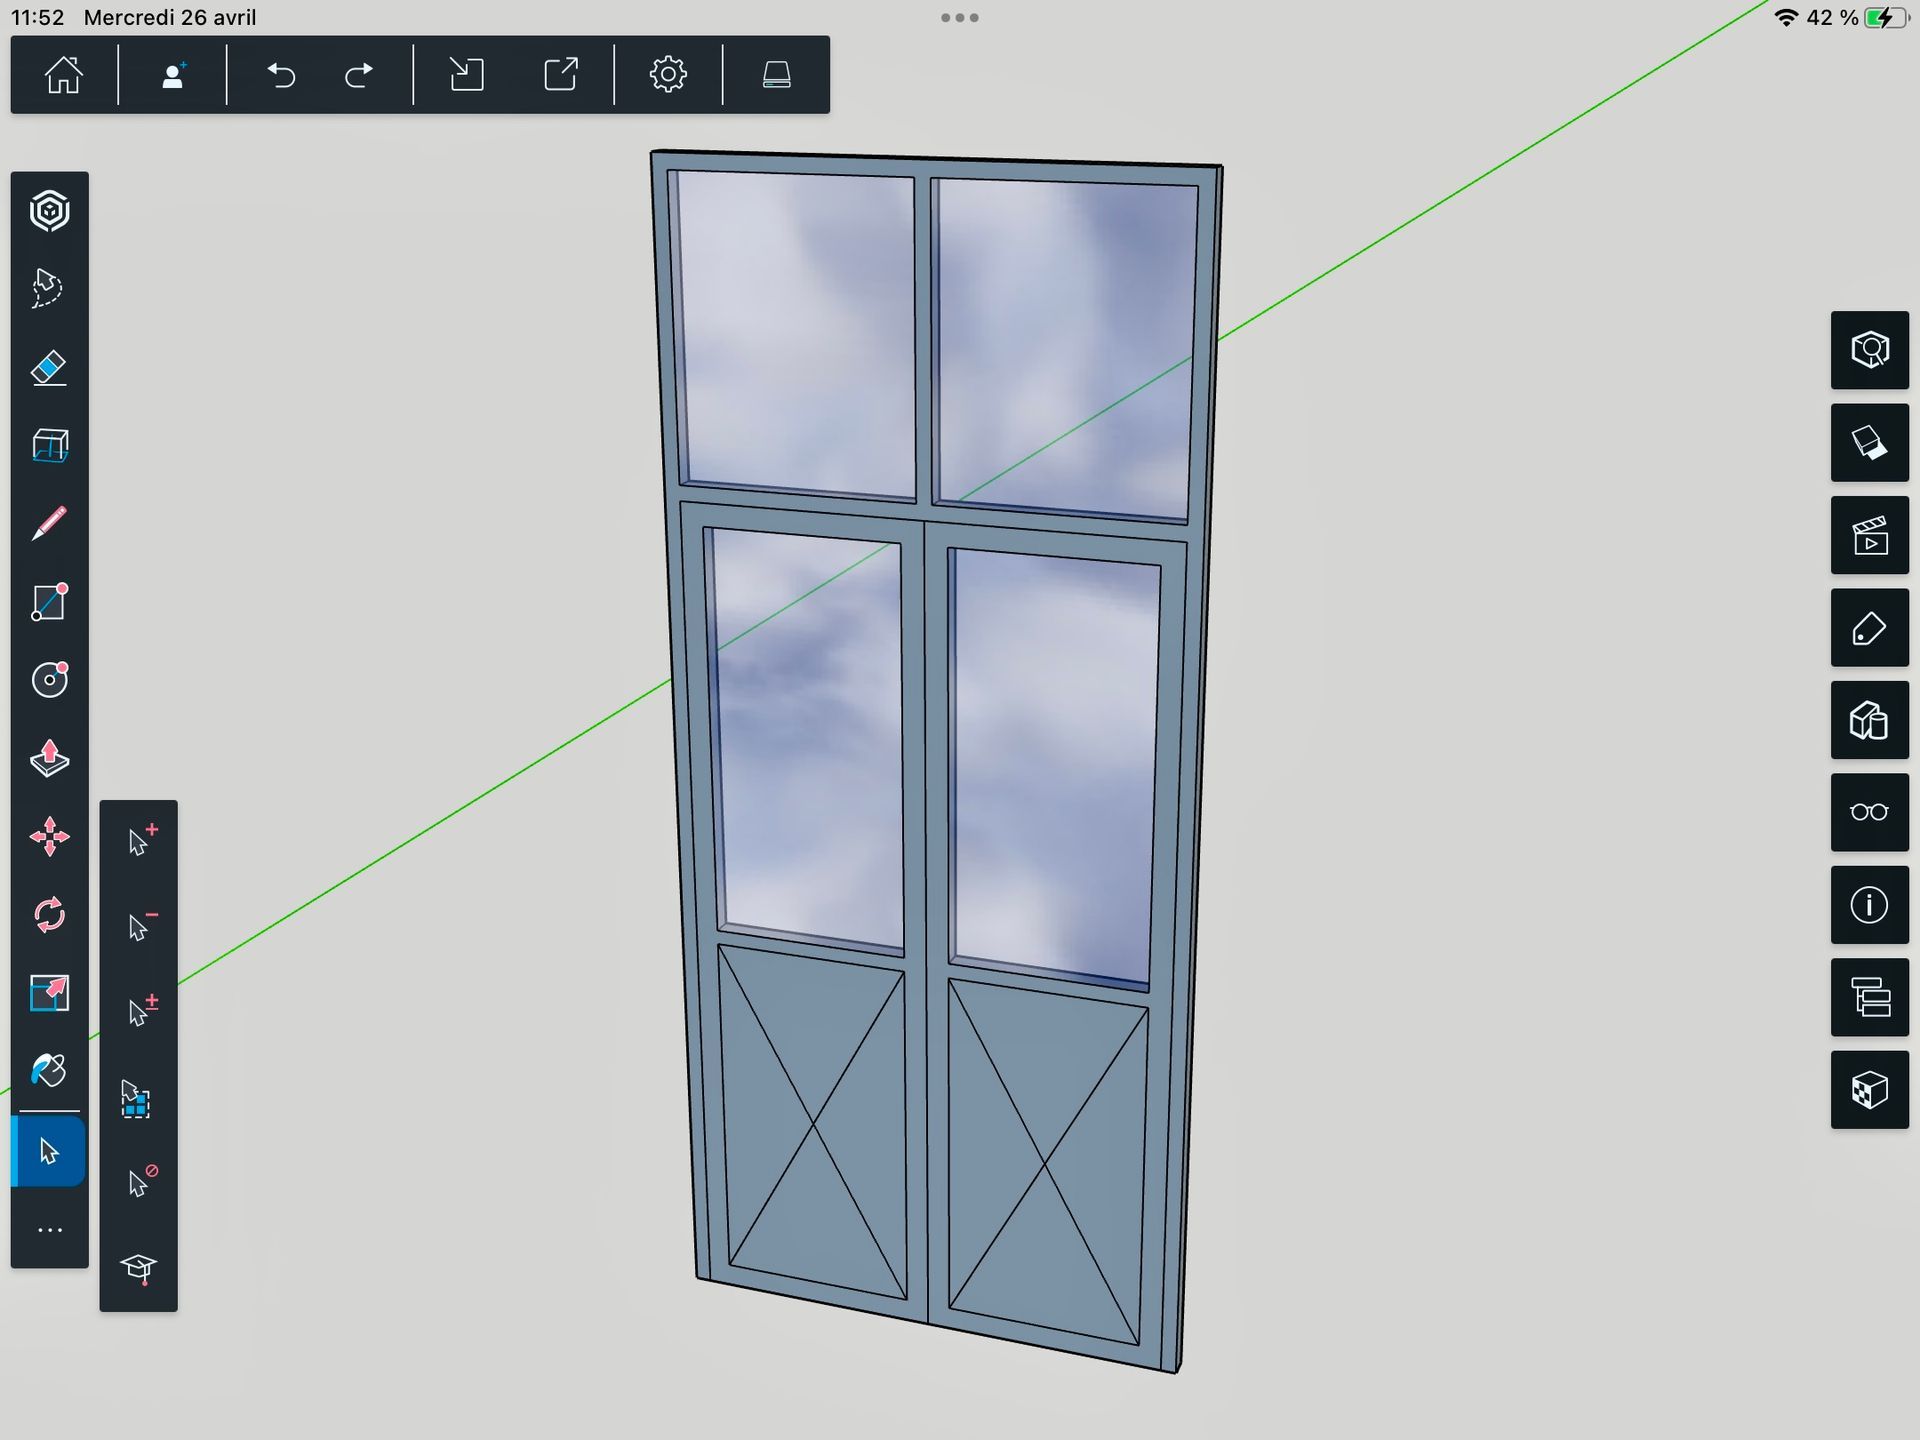The width and height of the screenshot is (1920, 1440).
Task: Select the Scale tool
Action: (49, 992)
